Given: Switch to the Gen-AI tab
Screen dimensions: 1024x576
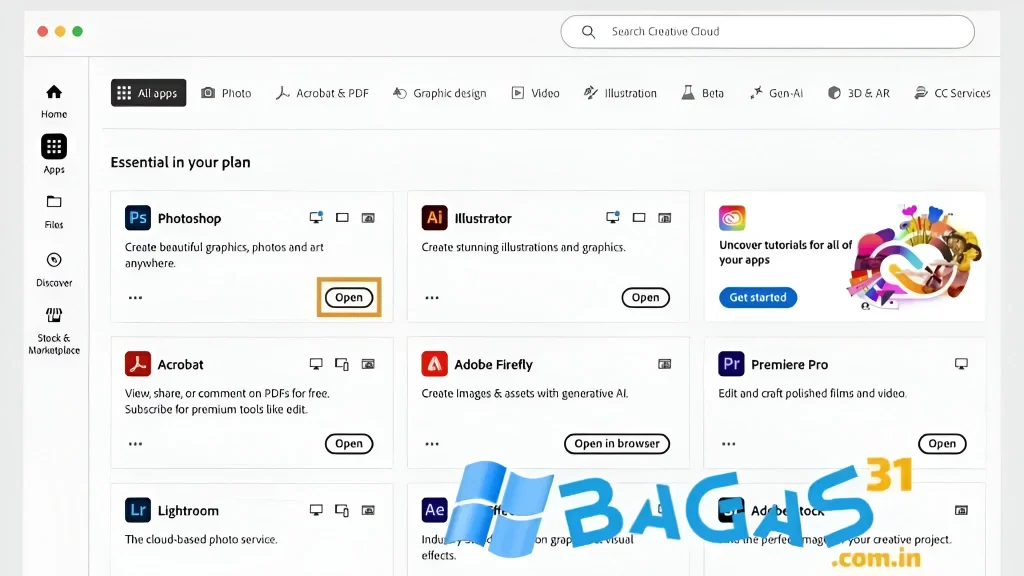Looking at the screenshot, I should click(776, 93).
